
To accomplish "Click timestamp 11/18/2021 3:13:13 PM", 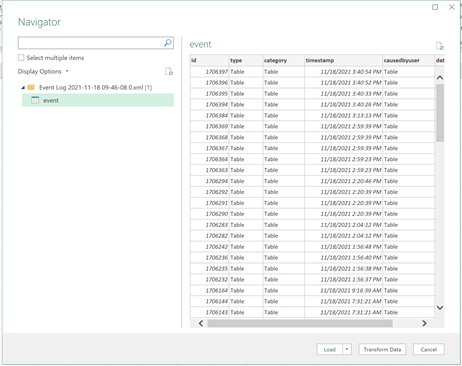I will click(343, 115).
